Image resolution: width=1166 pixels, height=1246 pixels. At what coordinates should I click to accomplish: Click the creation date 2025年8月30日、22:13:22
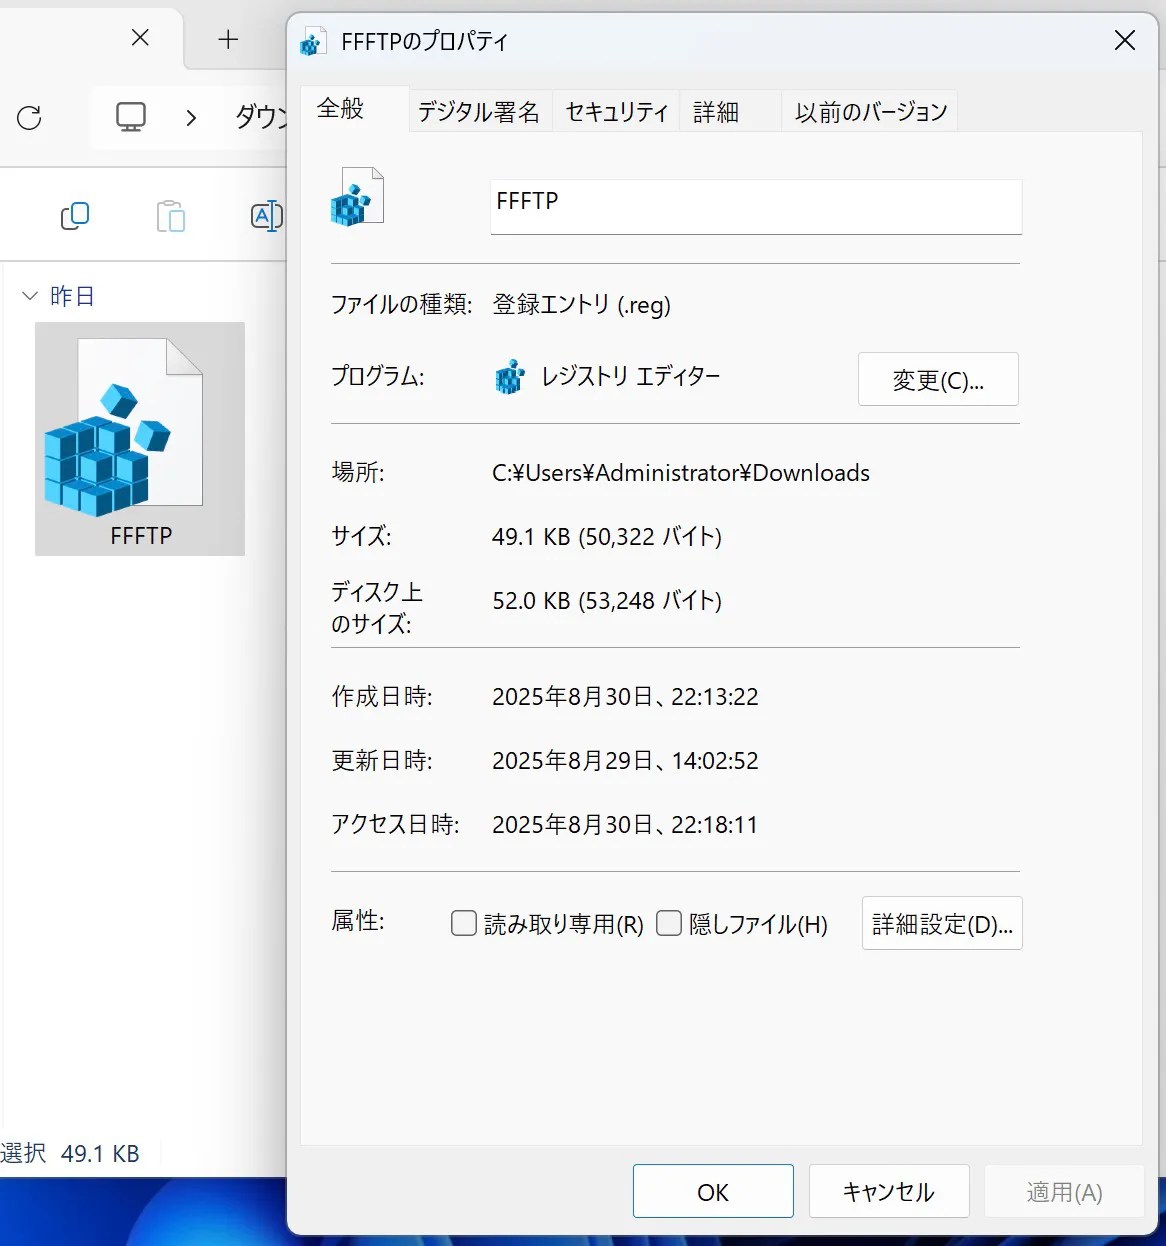[625, 697]
